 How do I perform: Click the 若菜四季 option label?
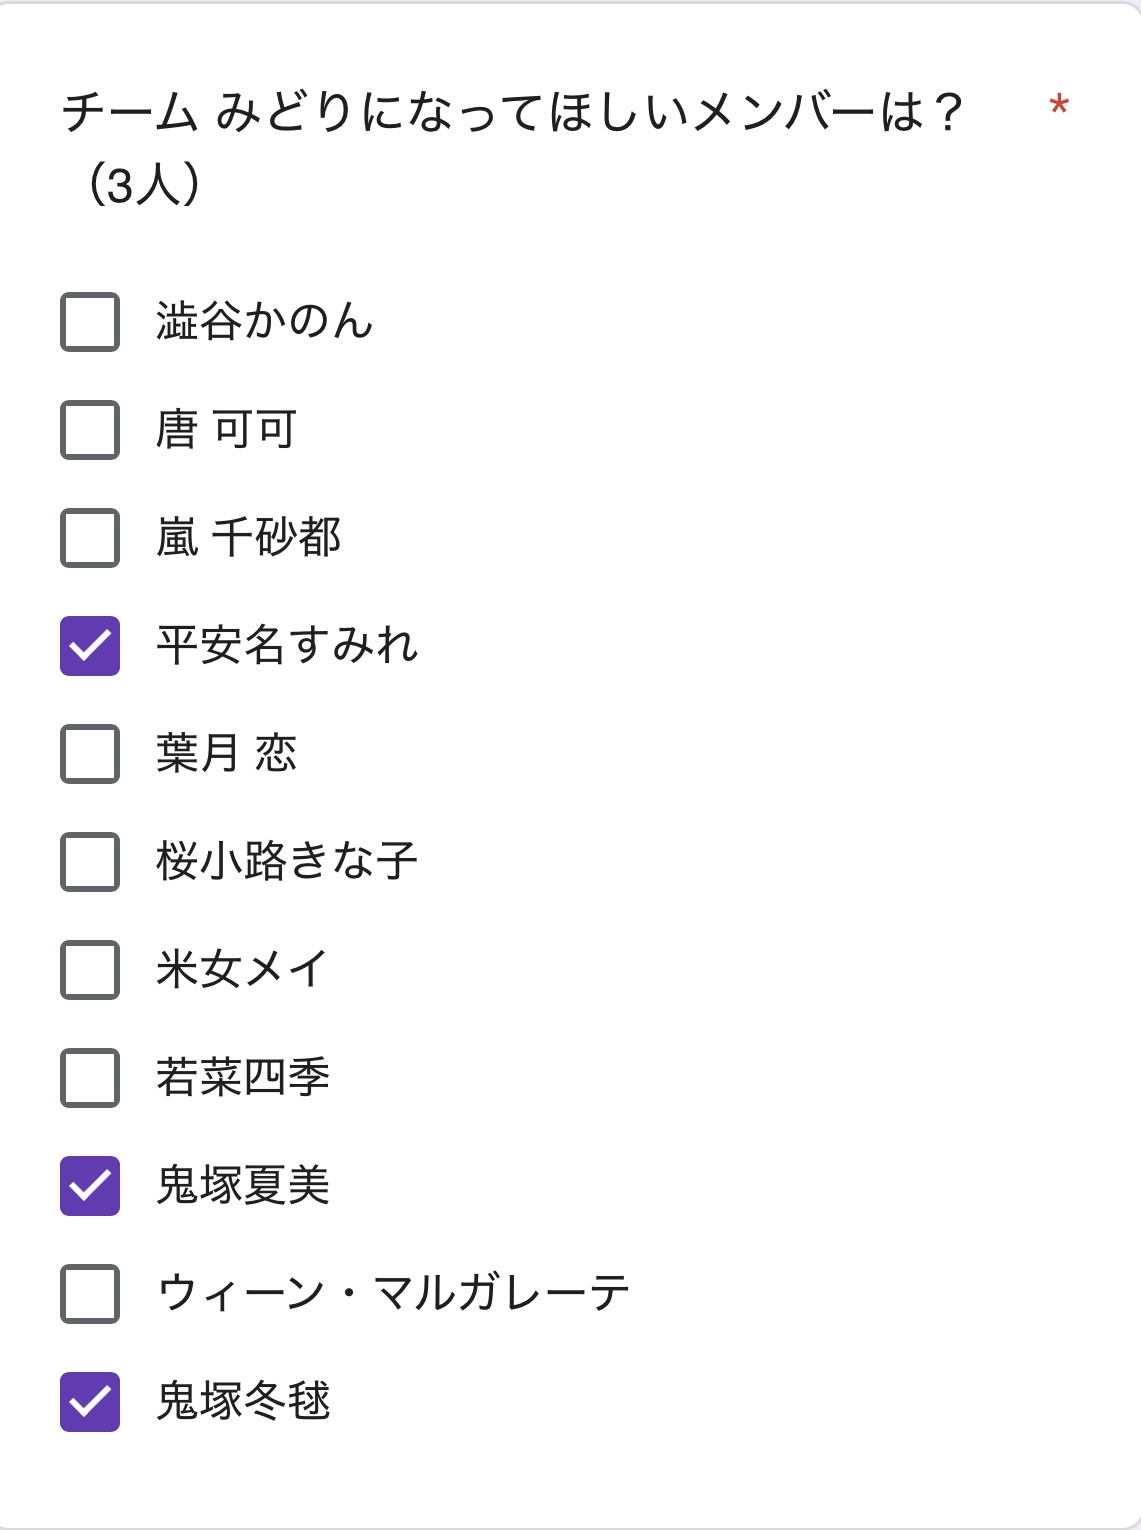[x=243, y=1078]
